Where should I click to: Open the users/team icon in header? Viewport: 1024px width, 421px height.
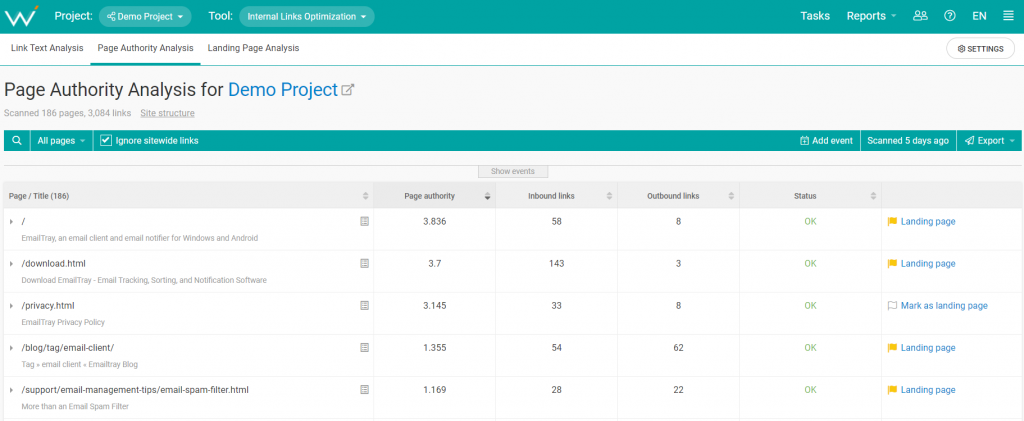pos(920,16)
